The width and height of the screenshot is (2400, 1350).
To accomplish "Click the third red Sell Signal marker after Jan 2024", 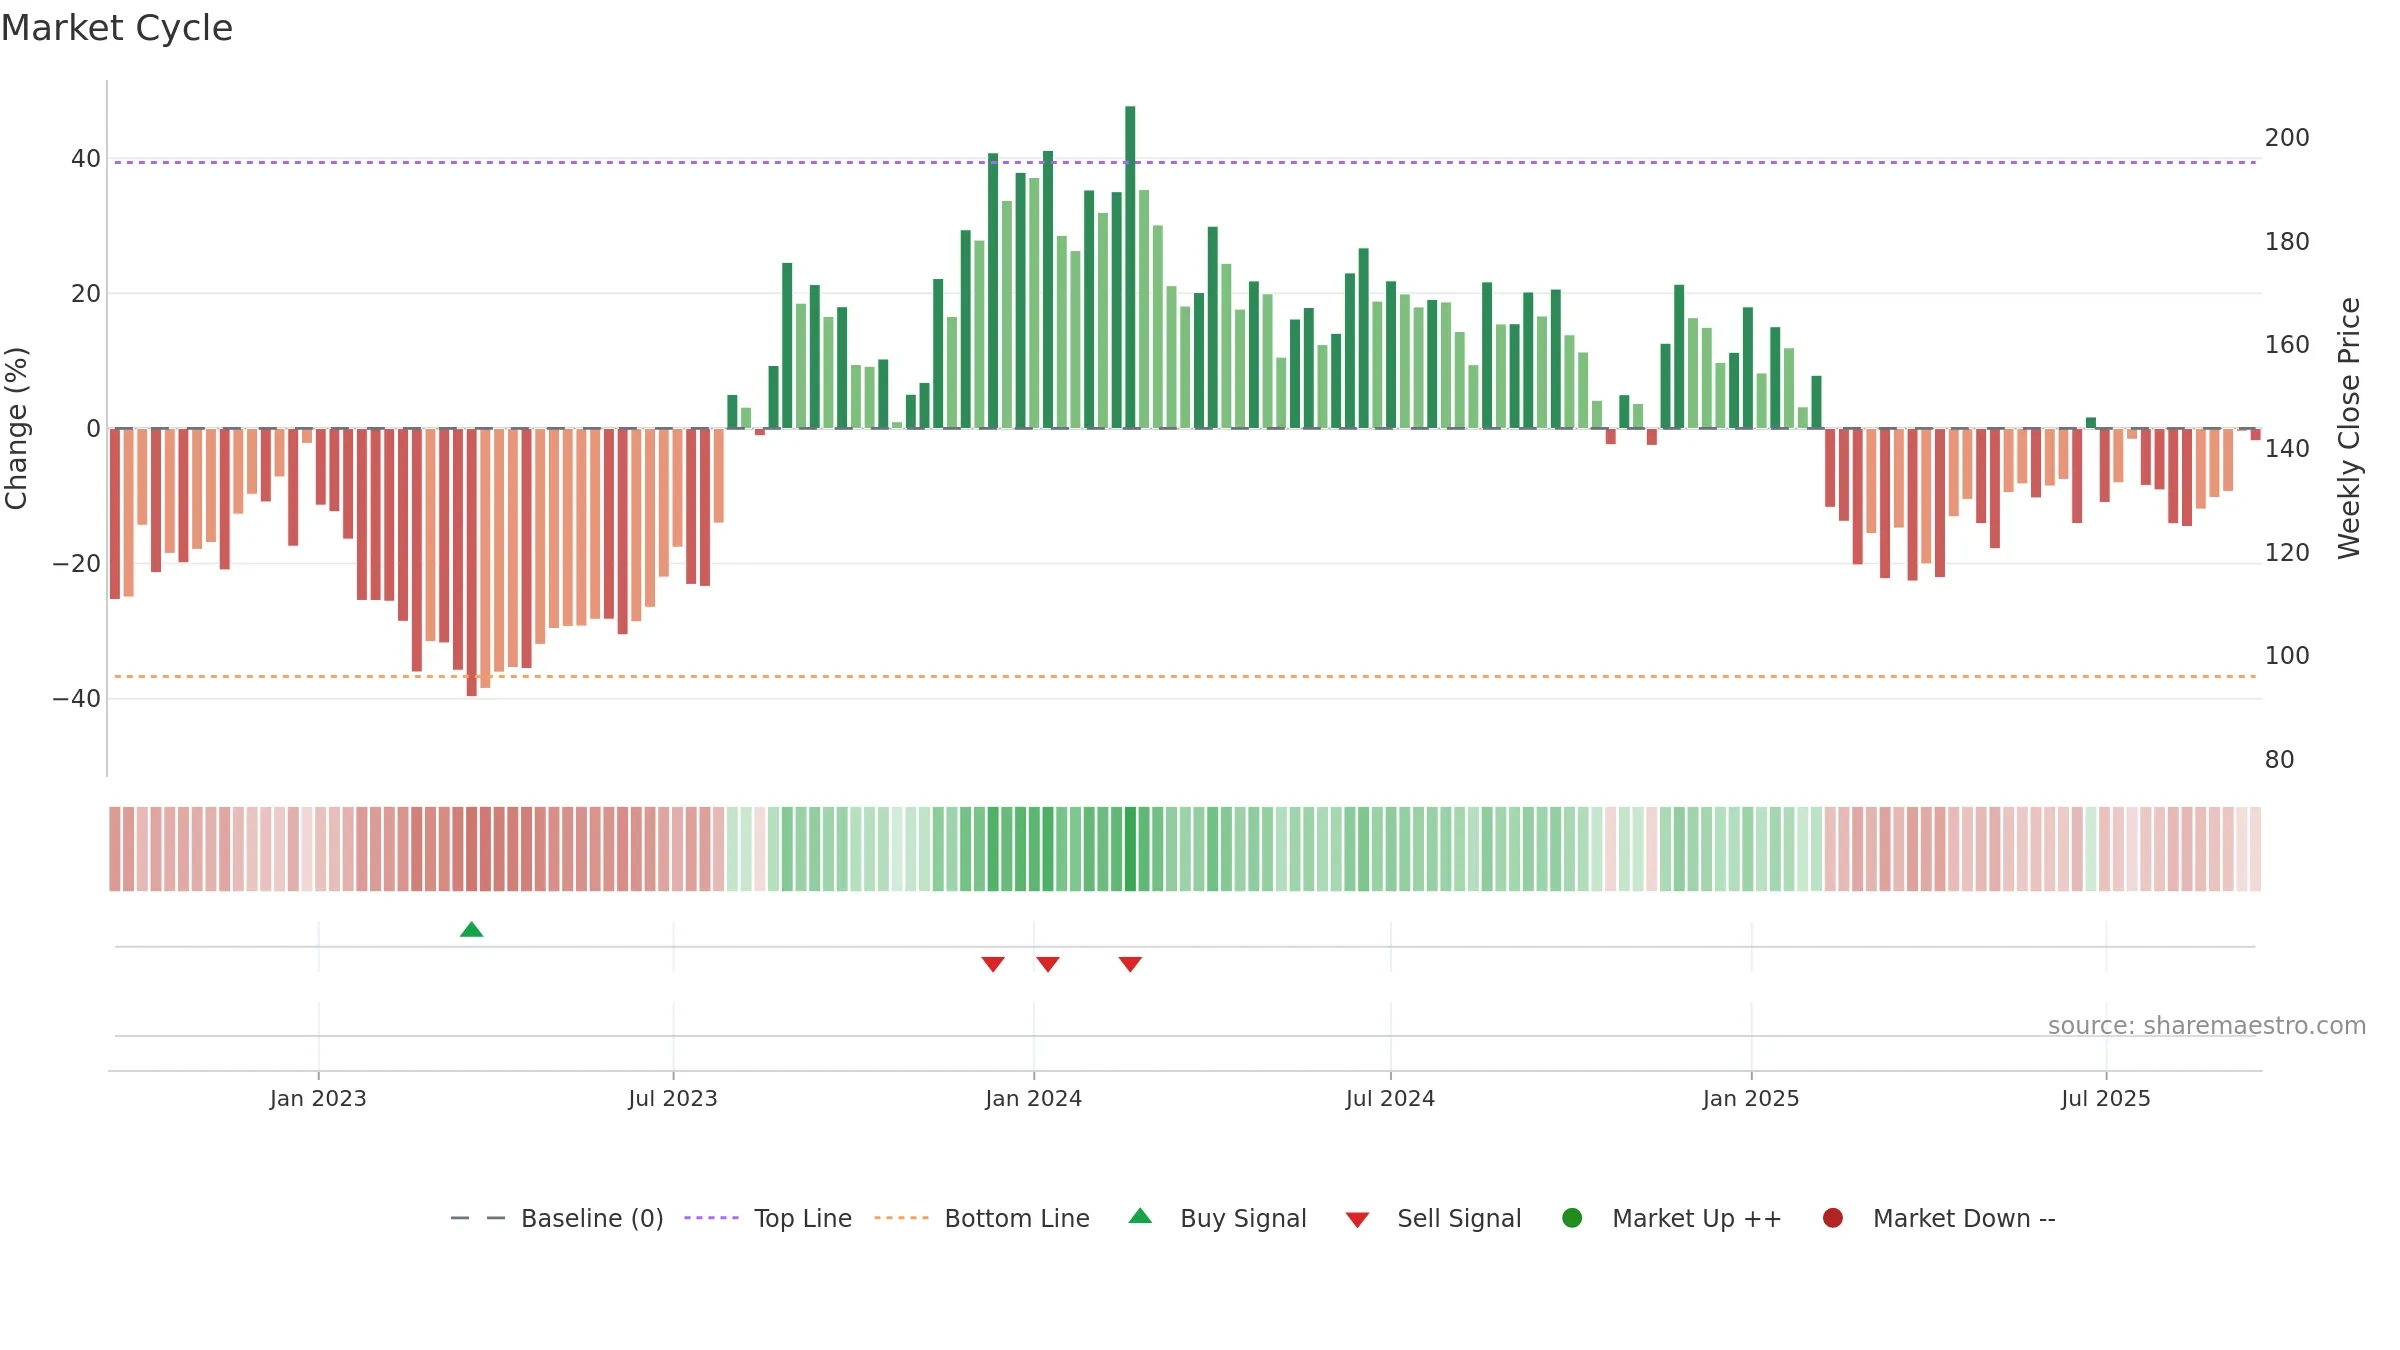I will point(1130,964).
